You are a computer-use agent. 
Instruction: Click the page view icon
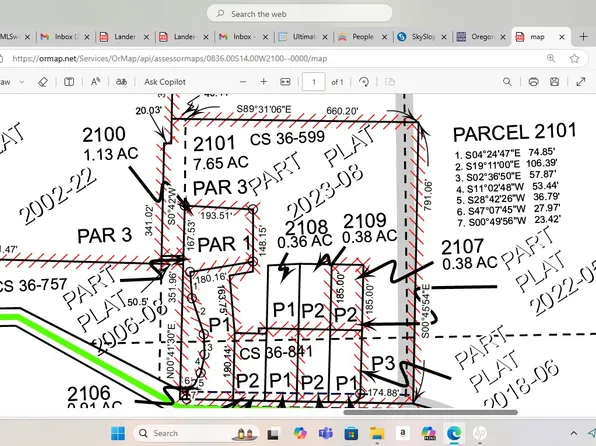(390, 82)
